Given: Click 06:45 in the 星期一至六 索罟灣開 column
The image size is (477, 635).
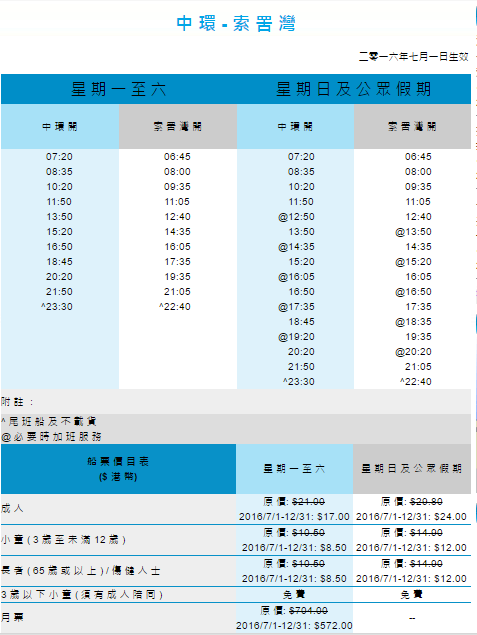Looking at the screenshot, I should 177,157.
